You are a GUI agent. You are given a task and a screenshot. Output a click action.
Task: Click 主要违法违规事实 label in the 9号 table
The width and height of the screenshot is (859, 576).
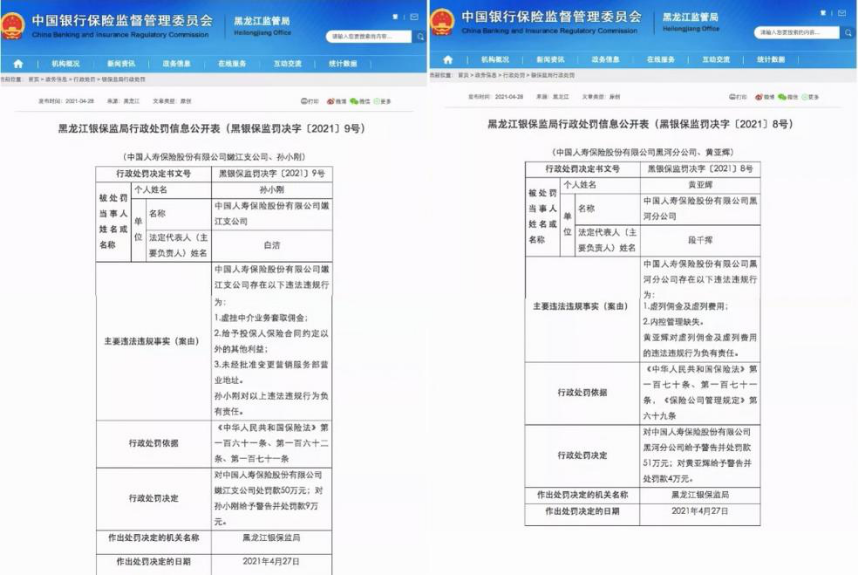coord(151,341)
